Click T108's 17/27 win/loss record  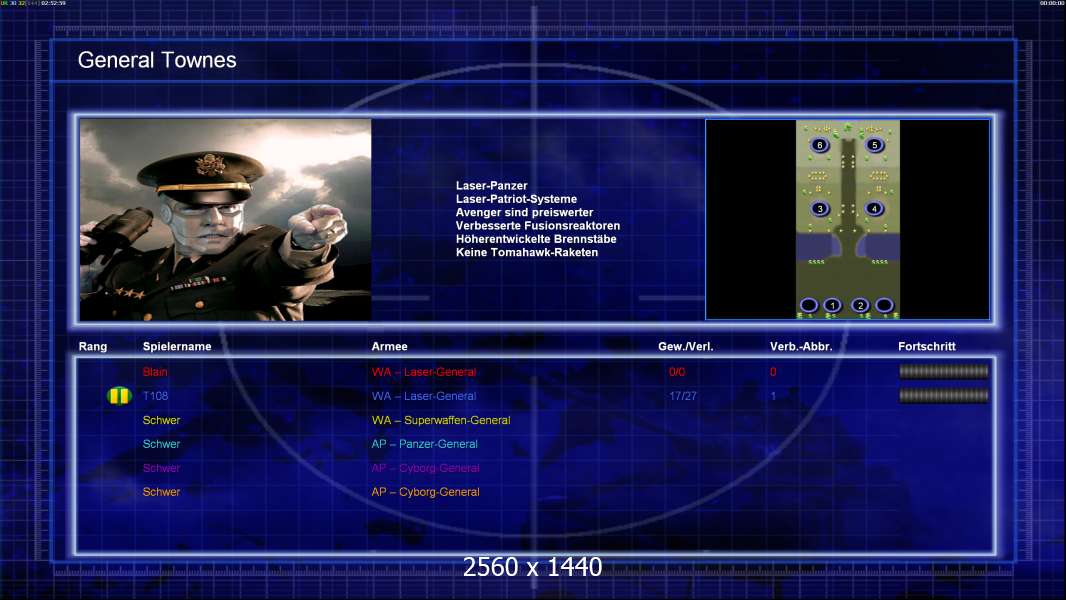[x=683, y=396]
